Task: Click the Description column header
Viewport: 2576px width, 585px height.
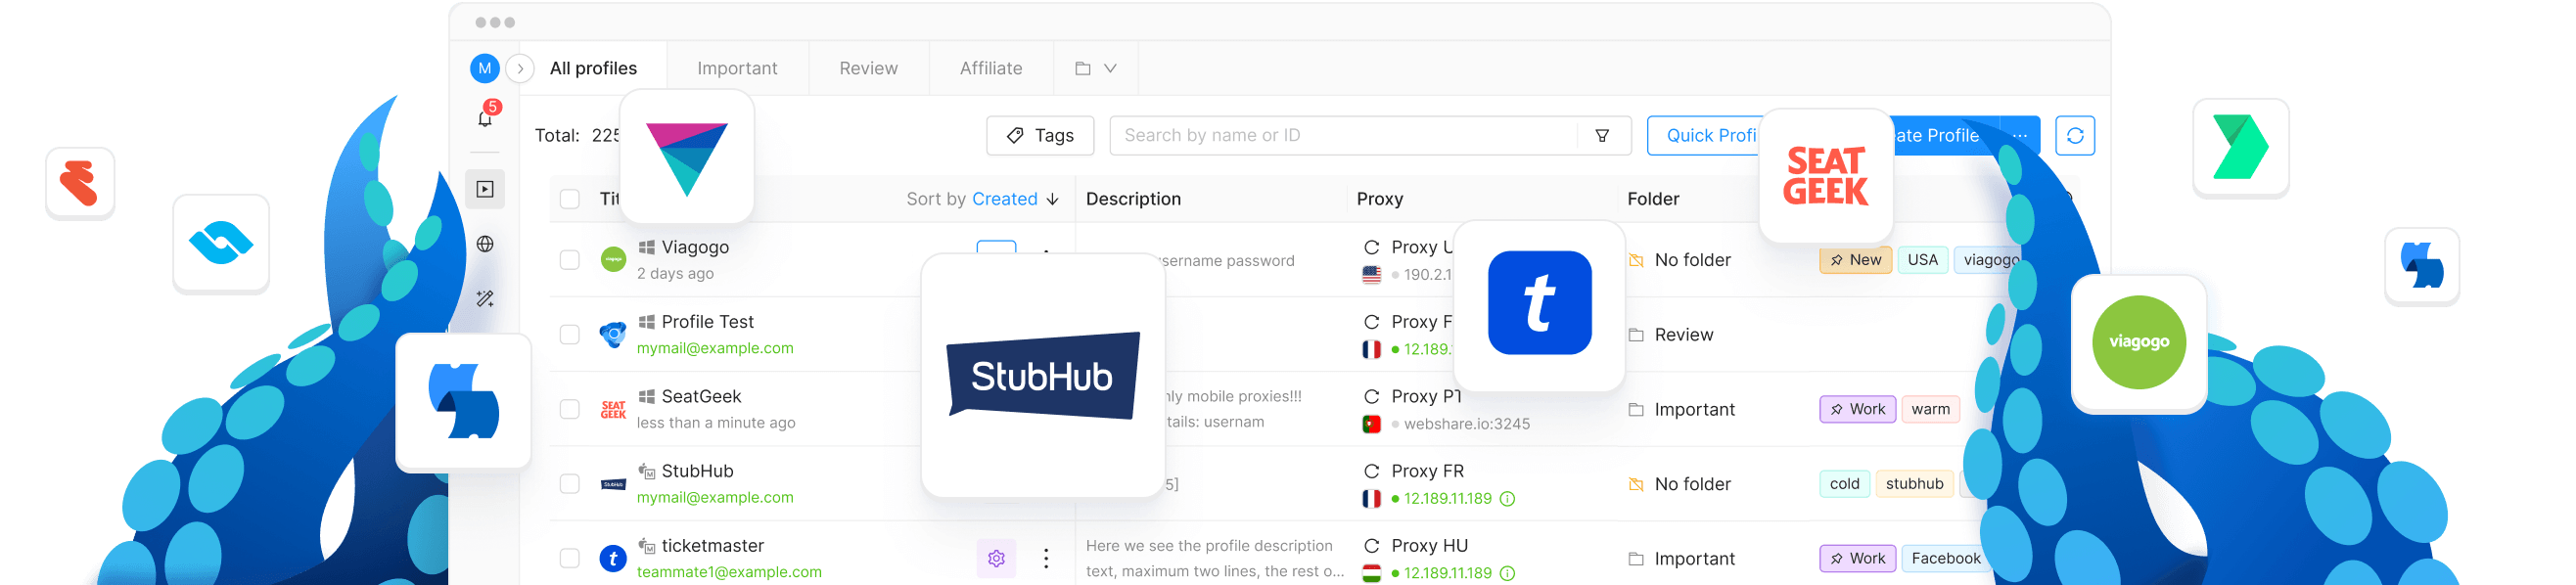Action: (x=1133, y=199)
